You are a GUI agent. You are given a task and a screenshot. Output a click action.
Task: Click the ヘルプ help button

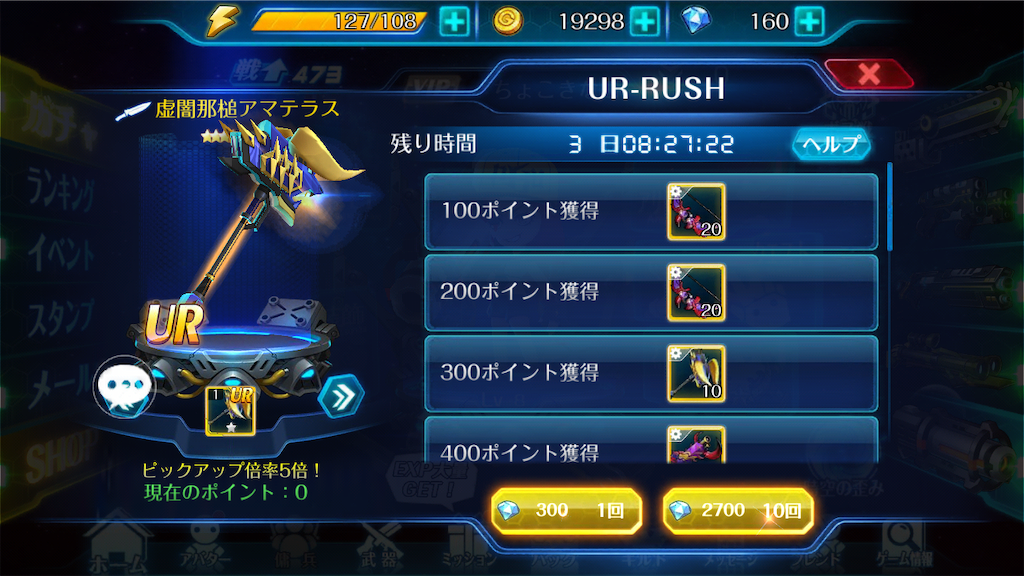(831, 144)
